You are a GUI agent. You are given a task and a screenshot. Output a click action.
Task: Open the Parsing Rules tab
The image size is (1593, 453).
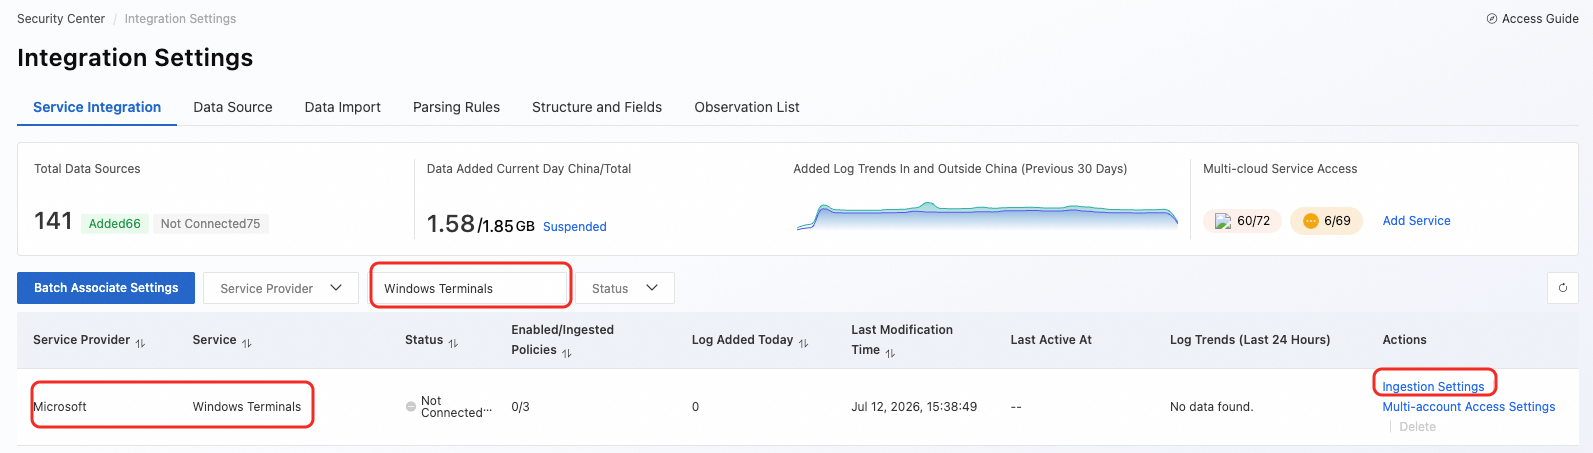coord(456,107)
